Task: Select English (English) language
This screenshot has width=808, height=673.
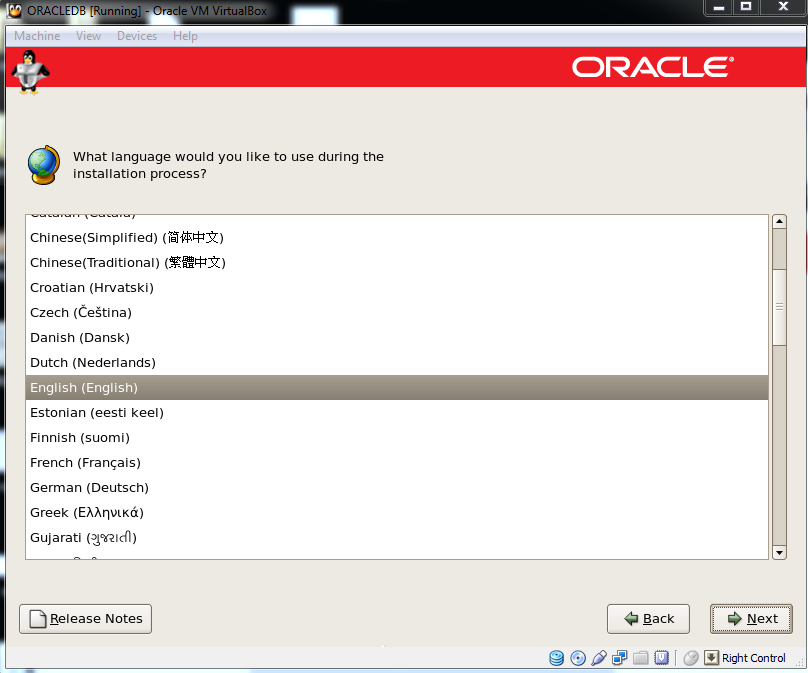Action: point(397,388)
